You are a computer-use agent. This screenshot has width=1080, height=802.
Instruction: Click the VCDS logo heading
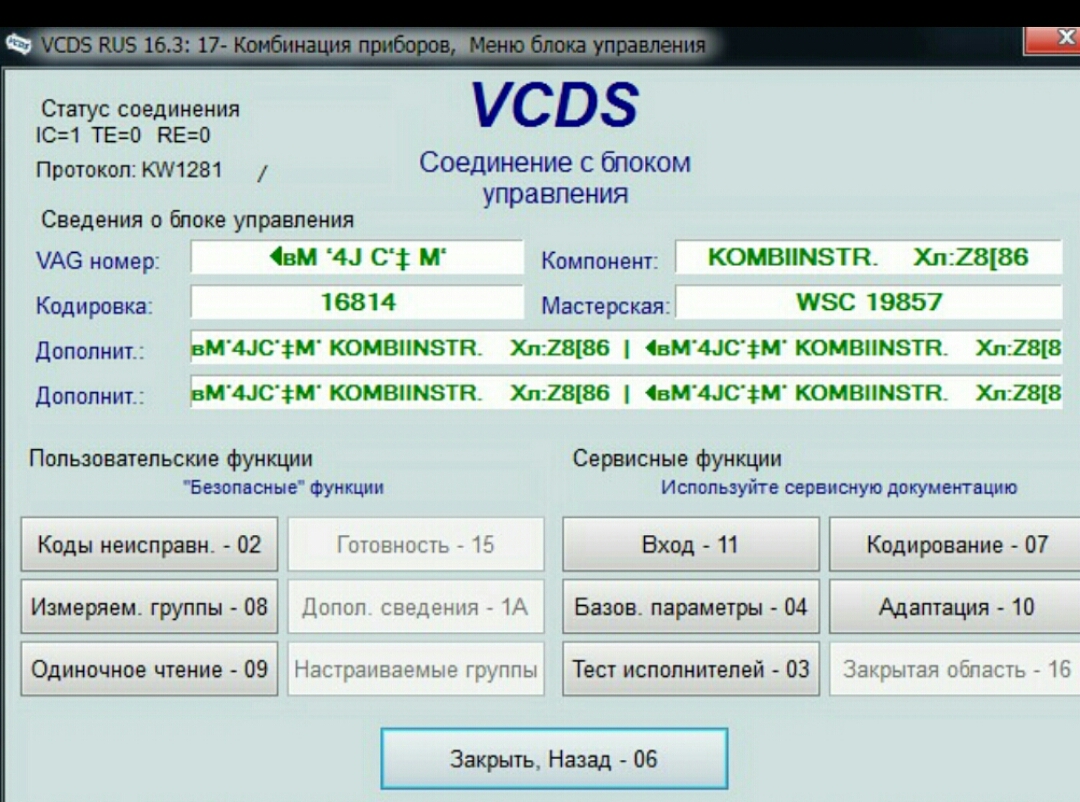tap(554, 105)
